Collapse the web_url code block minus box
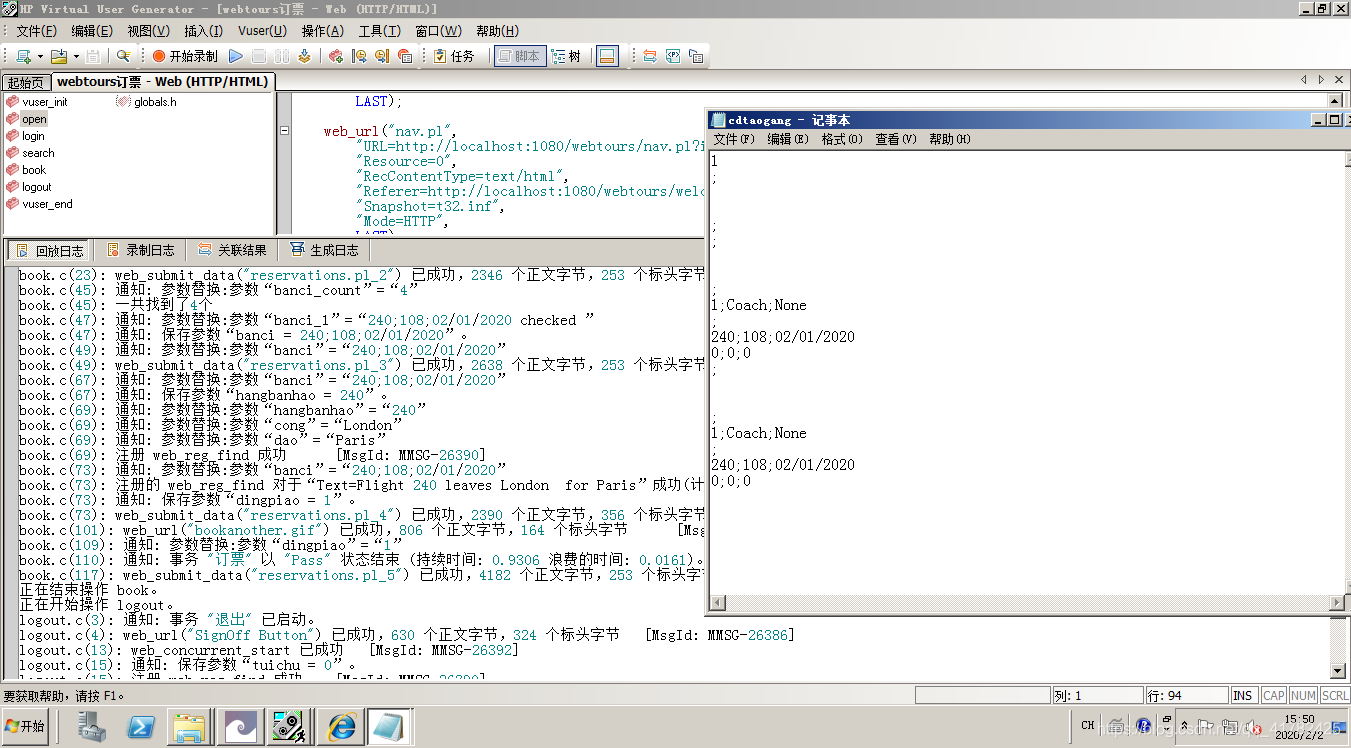 click(x=285, y=131)
